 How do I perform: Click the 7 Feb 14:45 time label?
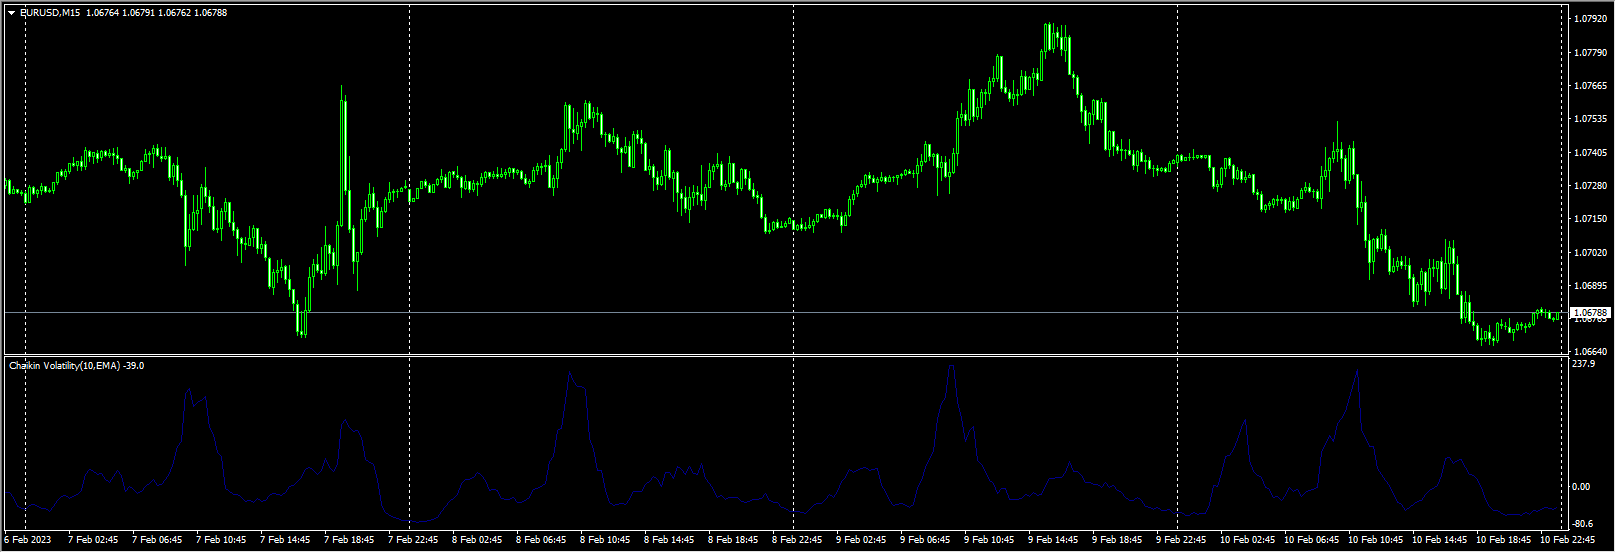click(285, 540)
